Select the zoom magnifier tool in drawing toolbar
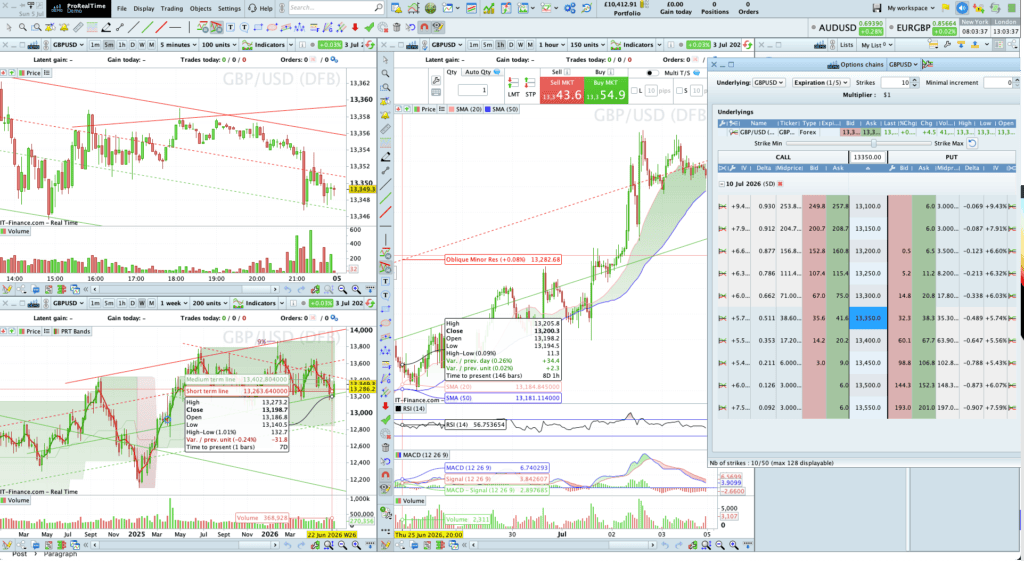Screen dimensions: 1024x561 pyautogui.click(x=23, y=27)
